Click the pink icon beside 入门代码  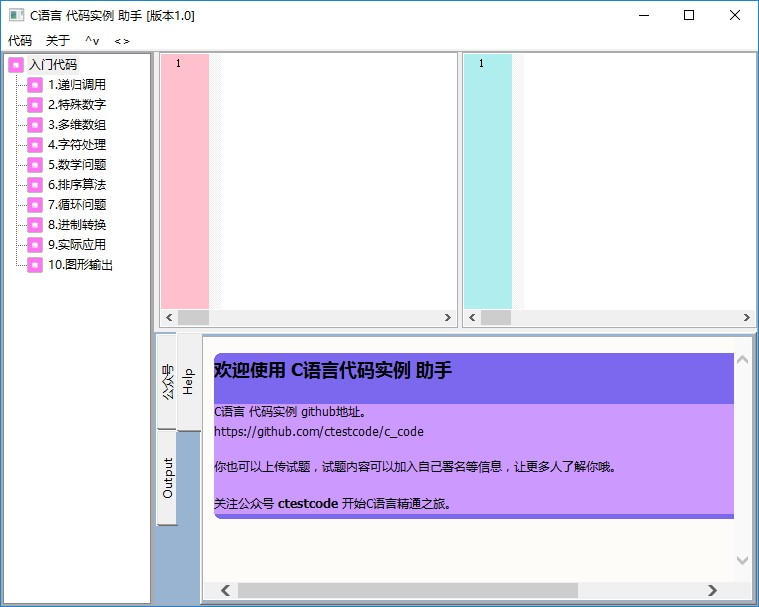pyautogui.click(x=16, y=64)
